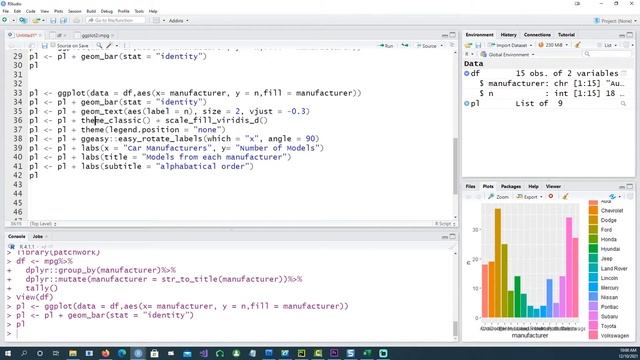Open Project (None) dropdown
This screenshot has width=640, height=360.
(x=615, y=20)
